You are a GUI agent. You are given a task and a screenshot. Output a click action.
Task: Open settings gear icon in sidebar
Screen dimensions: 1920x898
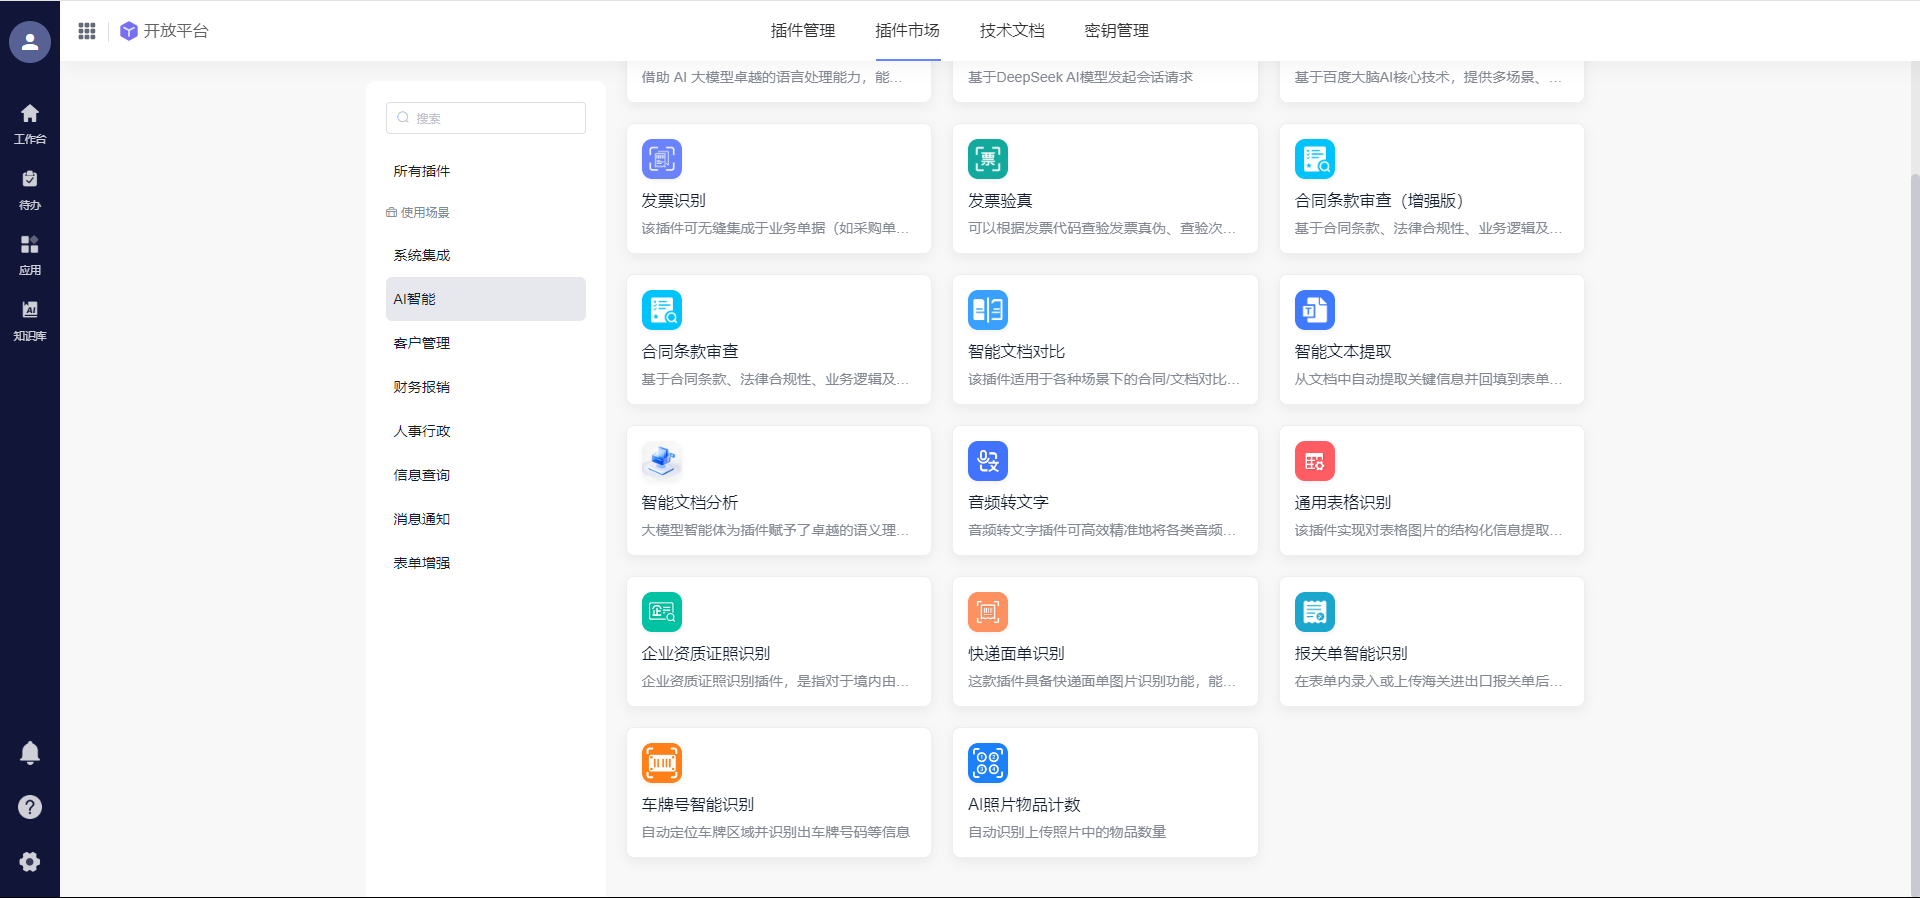[30, 862]
